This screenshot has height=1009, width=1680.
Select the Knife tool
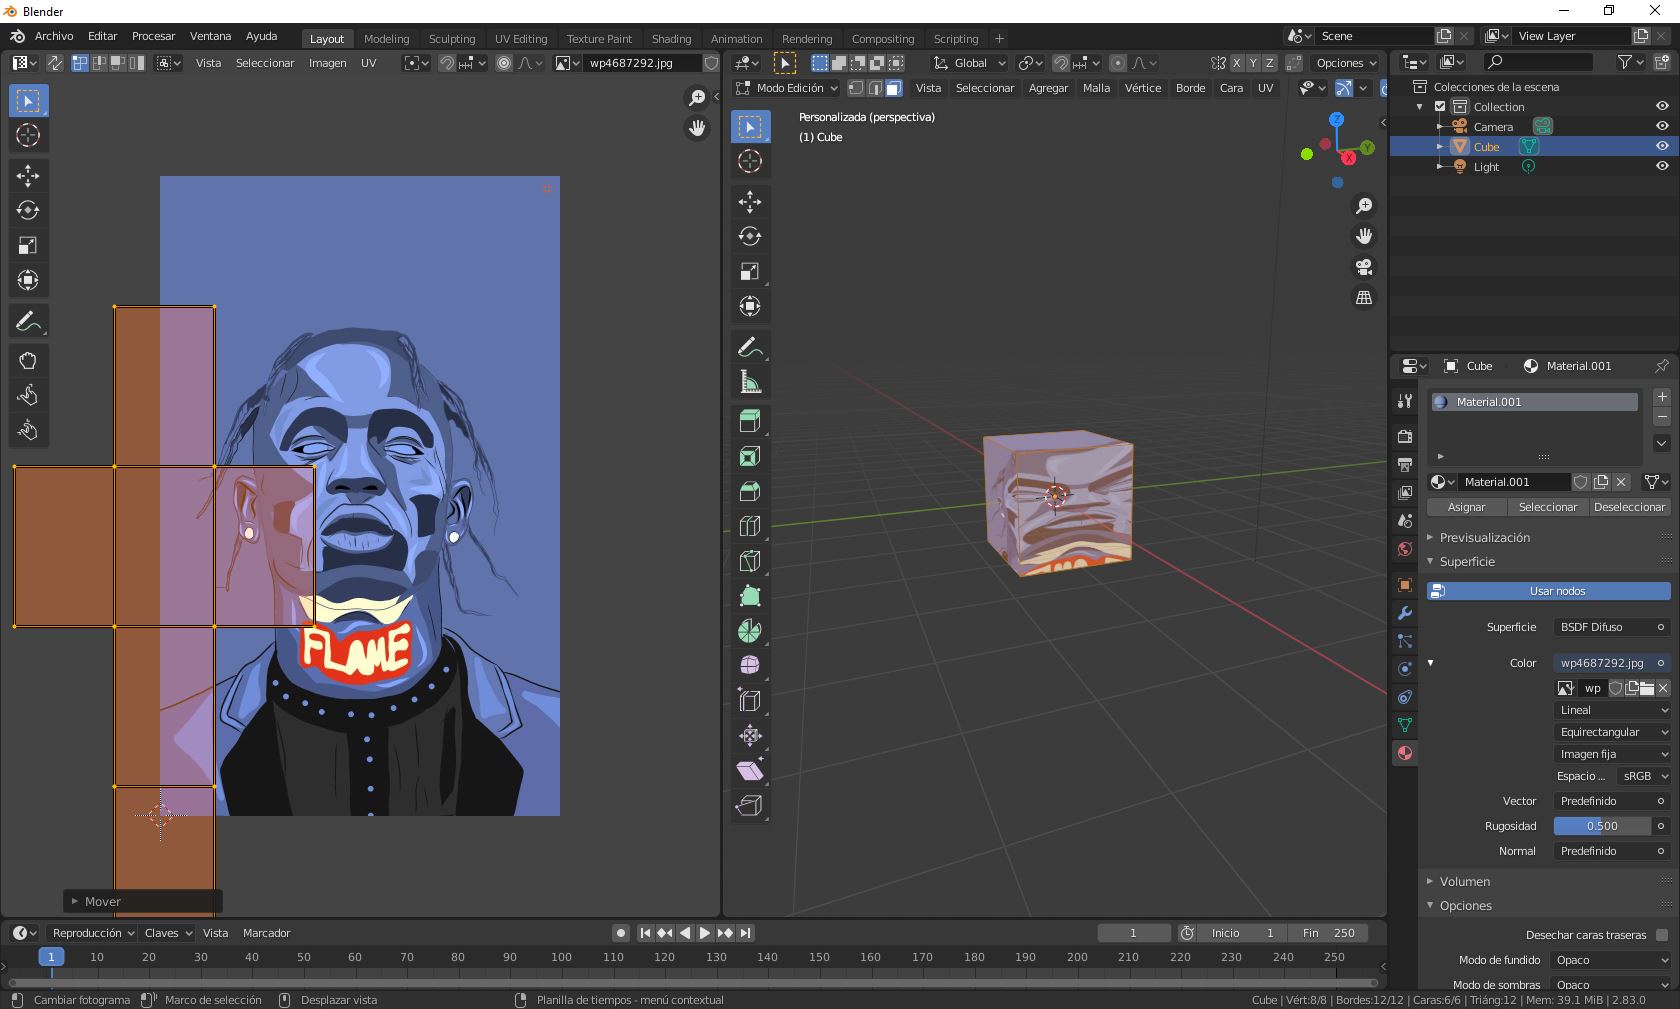[750, 561]
